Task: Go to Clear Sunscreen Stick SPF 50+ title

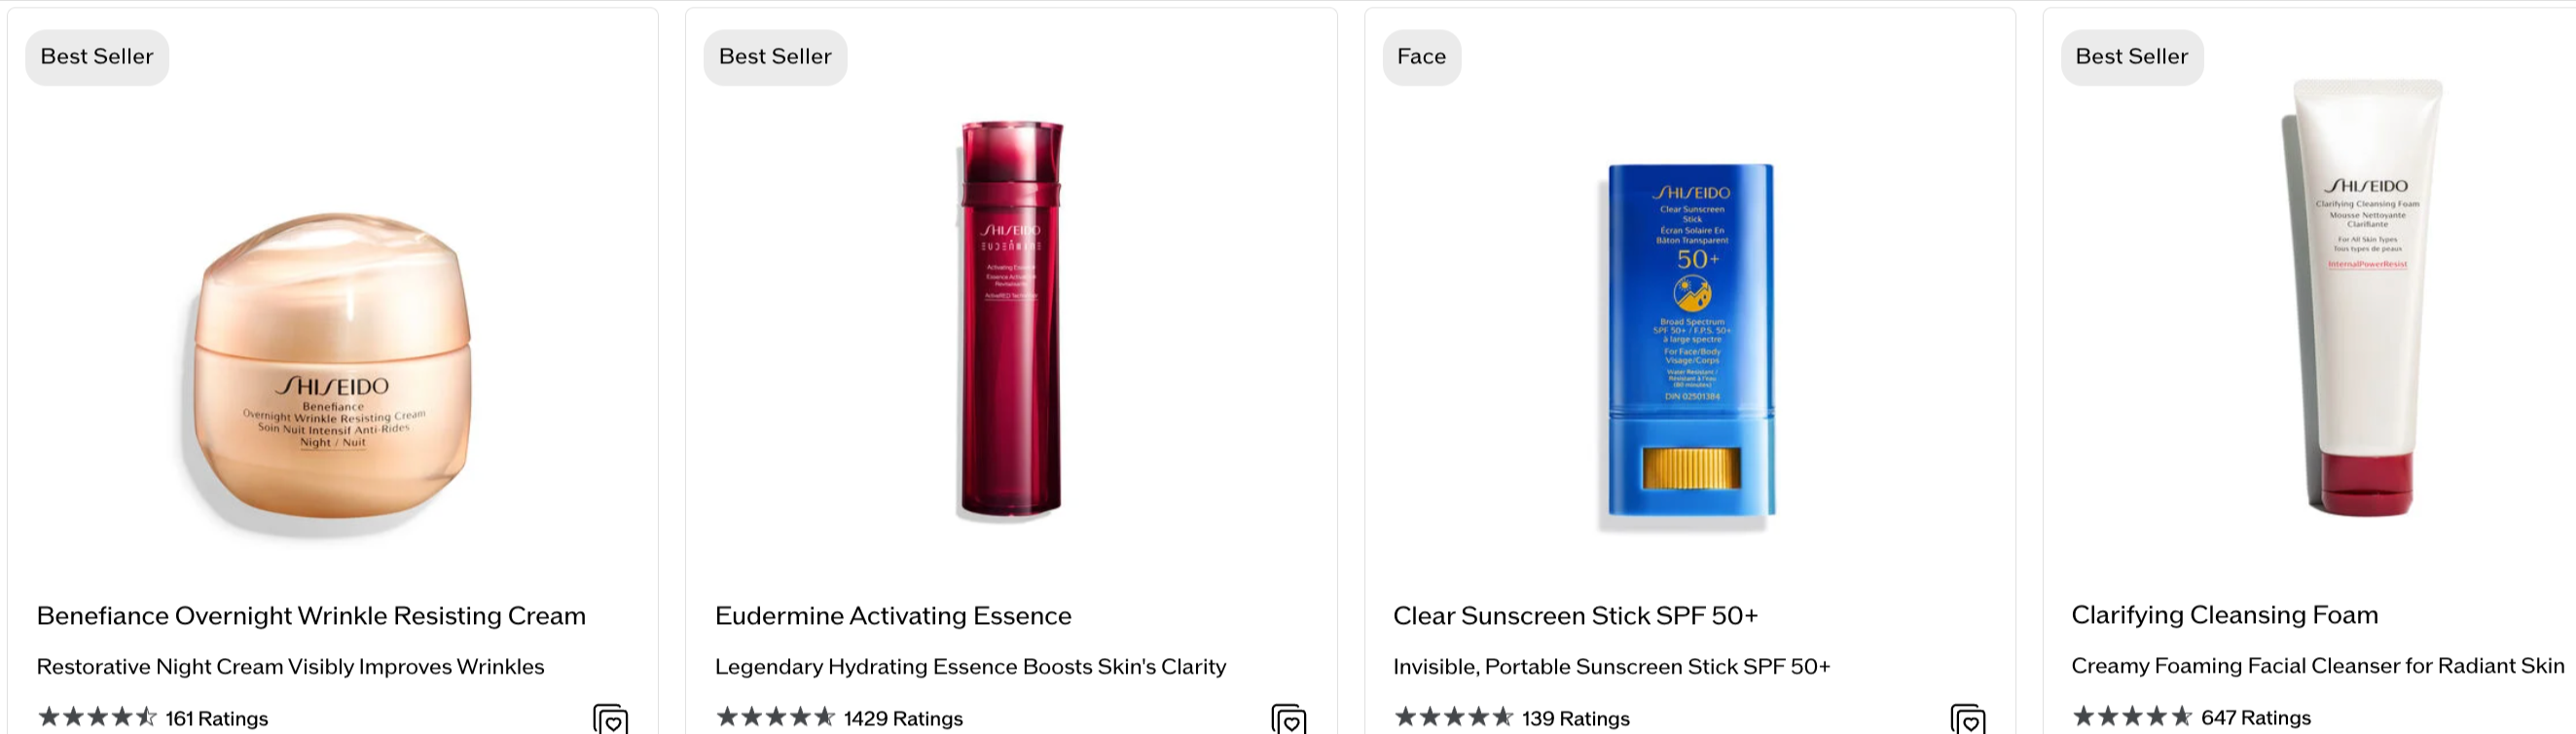Action: tap(1575, 616)
